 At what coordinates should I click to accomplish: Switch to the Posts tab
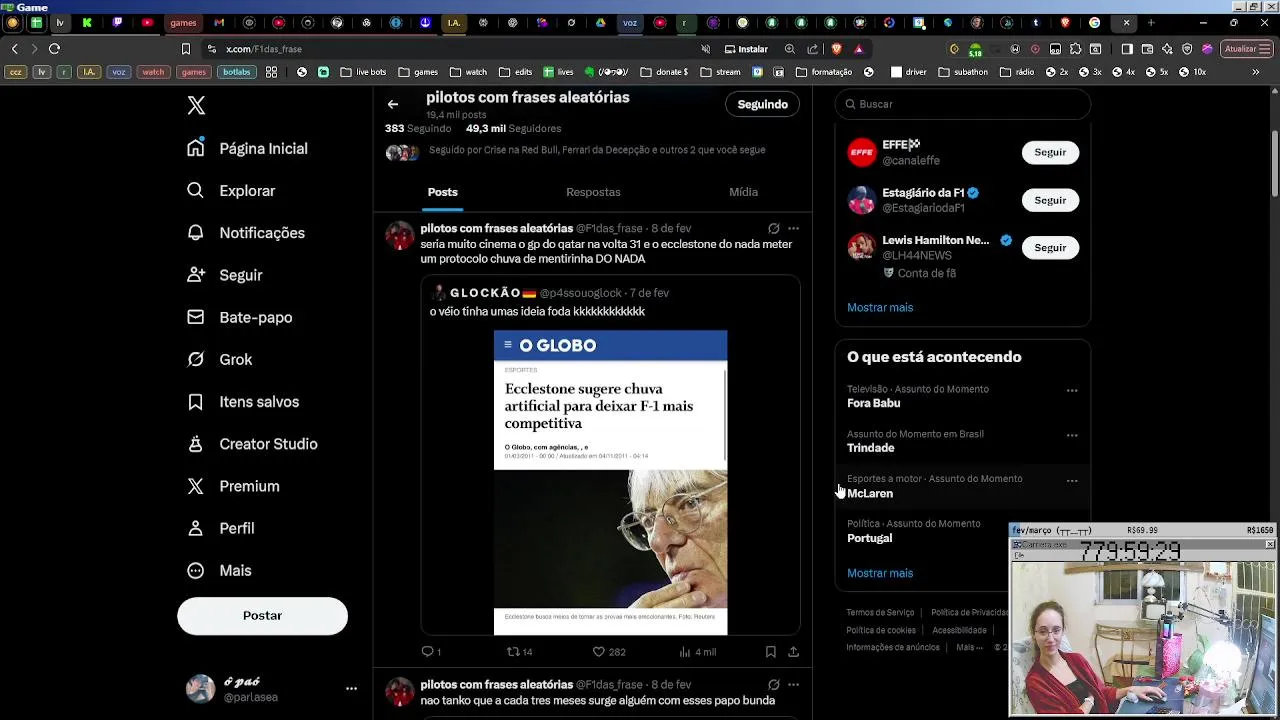pyautogui.click(x=442, y=192)
